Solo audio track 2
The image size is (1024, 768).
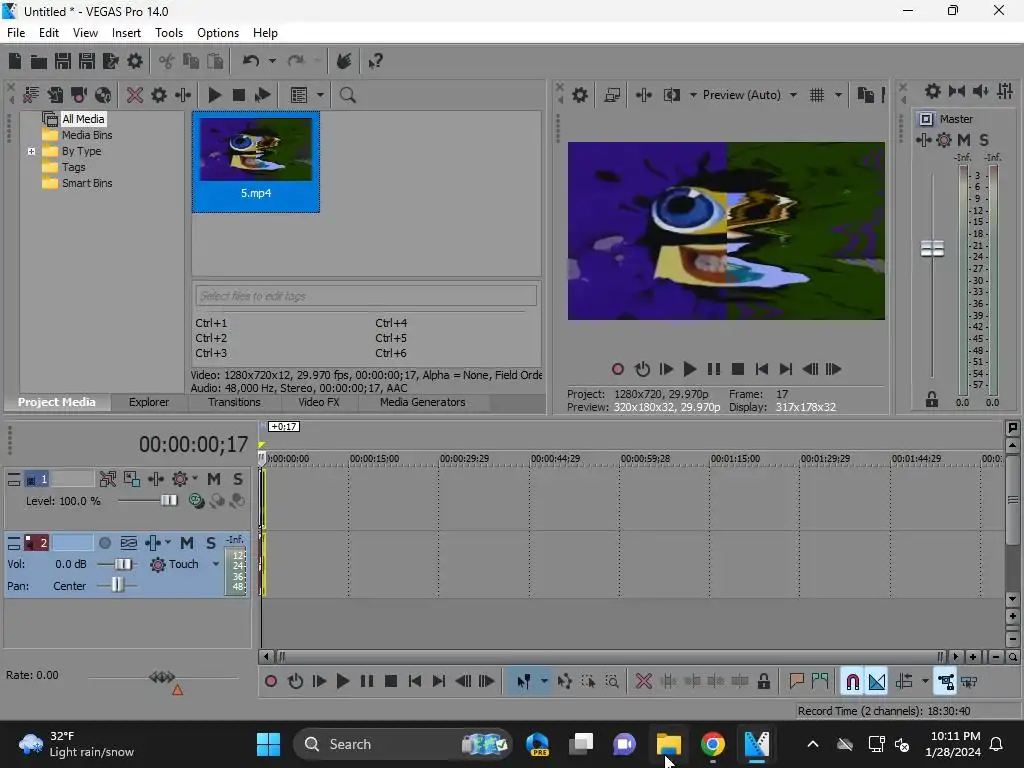pyautogui.click(x=211, y=543)
